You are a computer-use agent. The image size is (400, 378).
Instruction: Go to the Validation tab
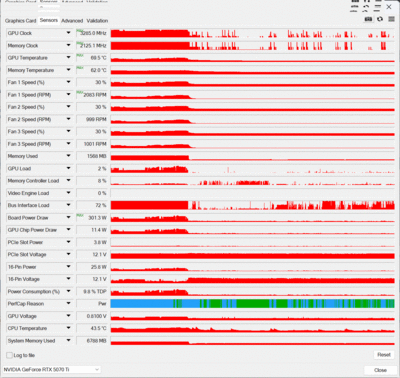[x=97, y=21]
